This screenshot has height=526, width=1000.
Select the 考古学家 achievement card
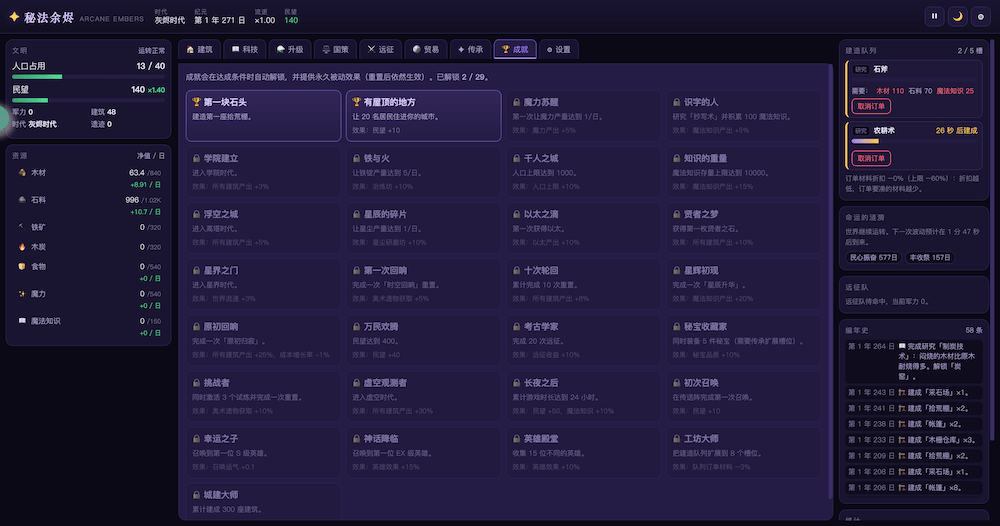tap(584, 340)
